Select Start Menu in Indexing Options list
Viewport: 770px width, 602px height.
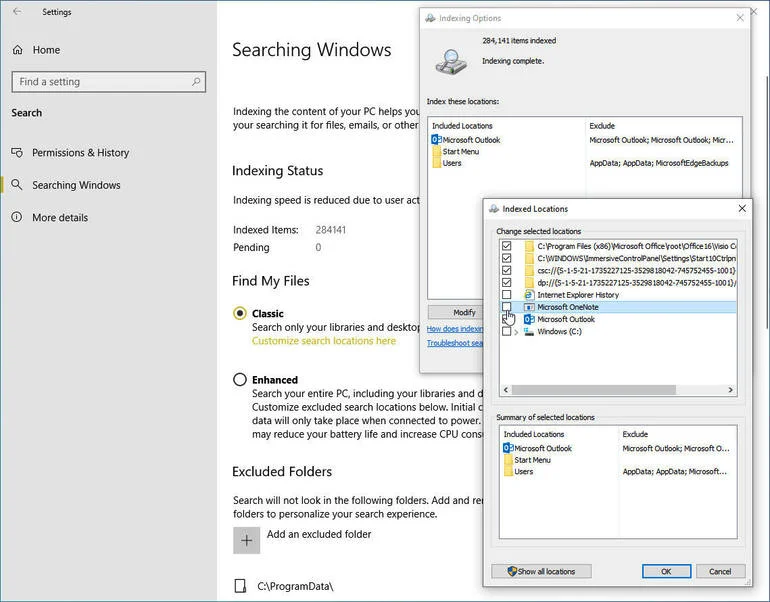click(461, 152)
